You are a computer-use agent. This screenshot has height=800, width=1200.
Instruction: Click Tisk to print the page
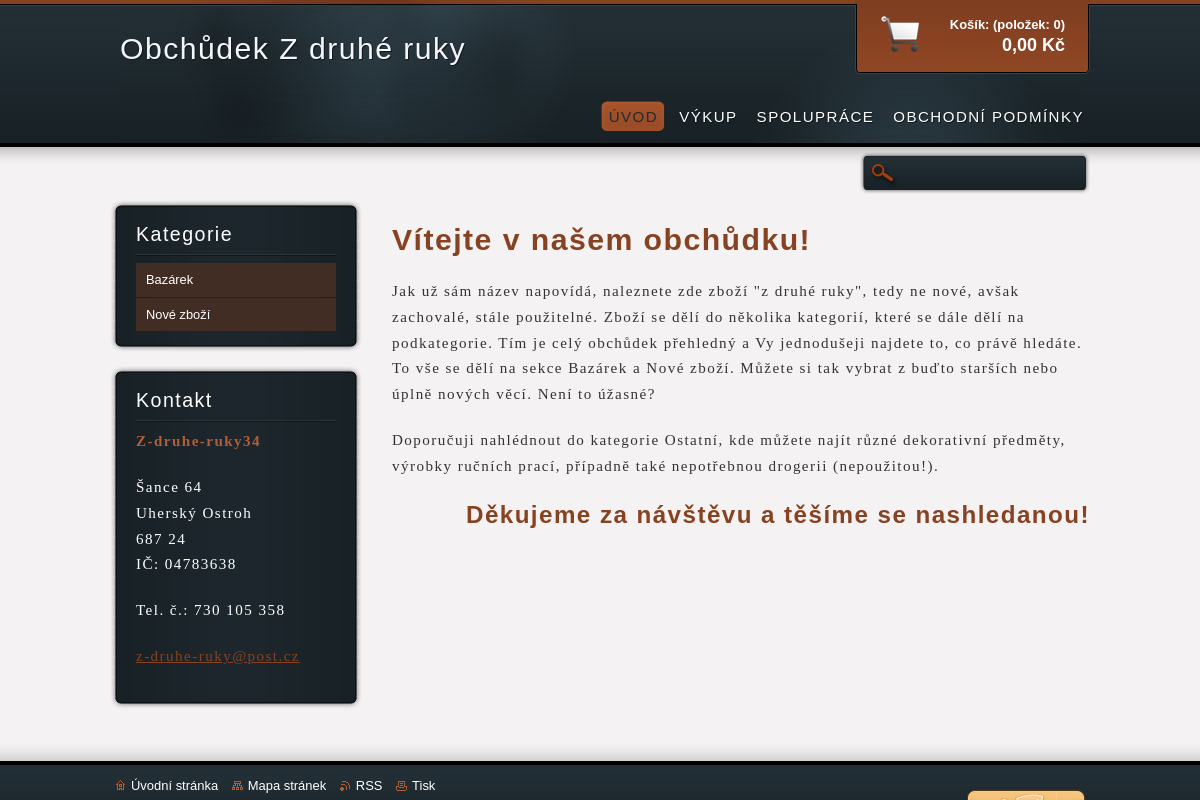coord(423,785)
